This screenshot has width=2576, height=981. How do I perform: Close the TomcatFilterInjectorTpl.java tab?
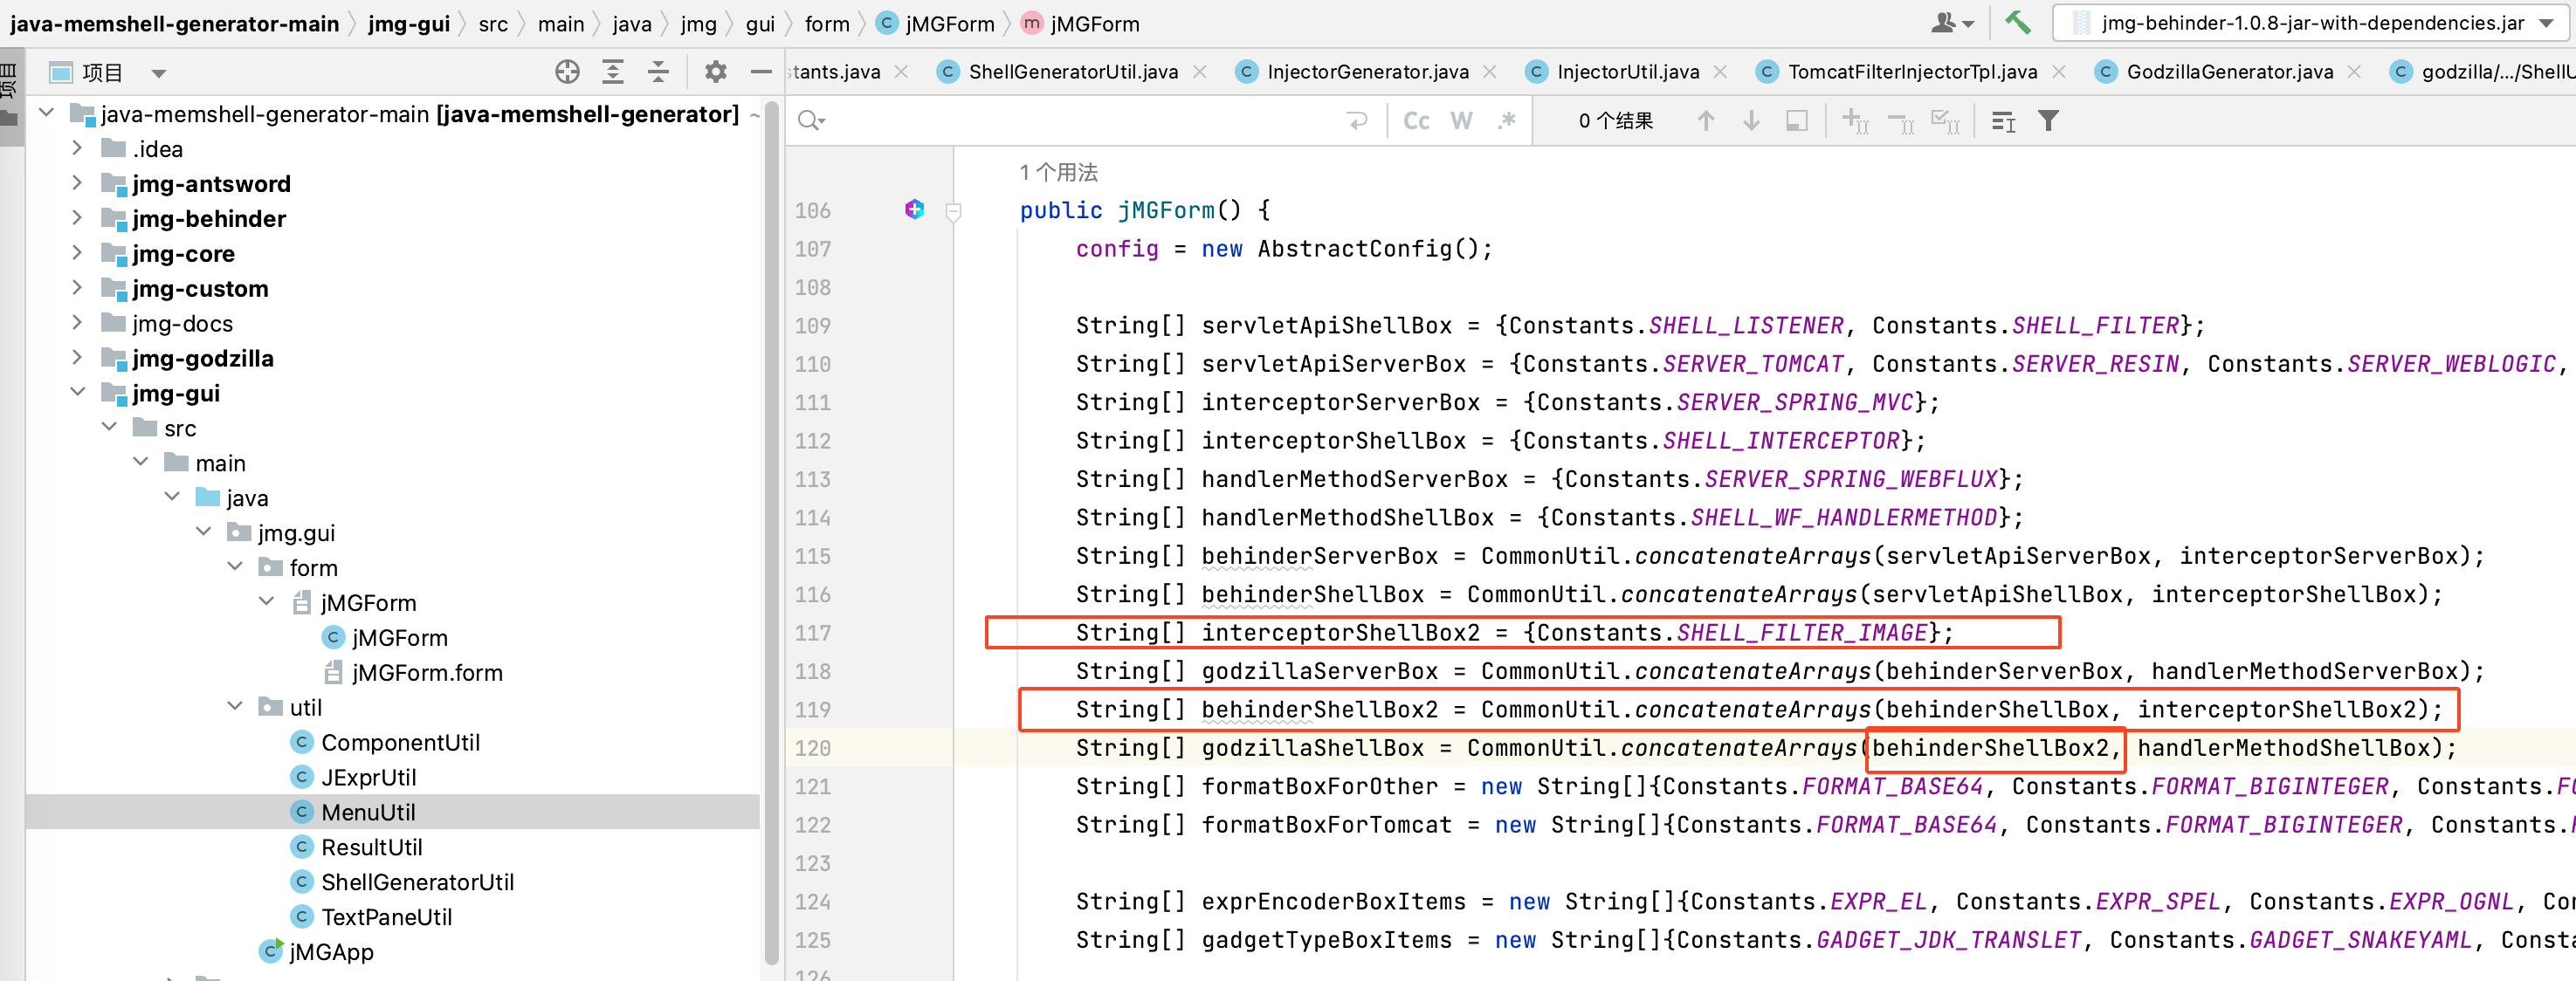click(x=2059, y=72)
